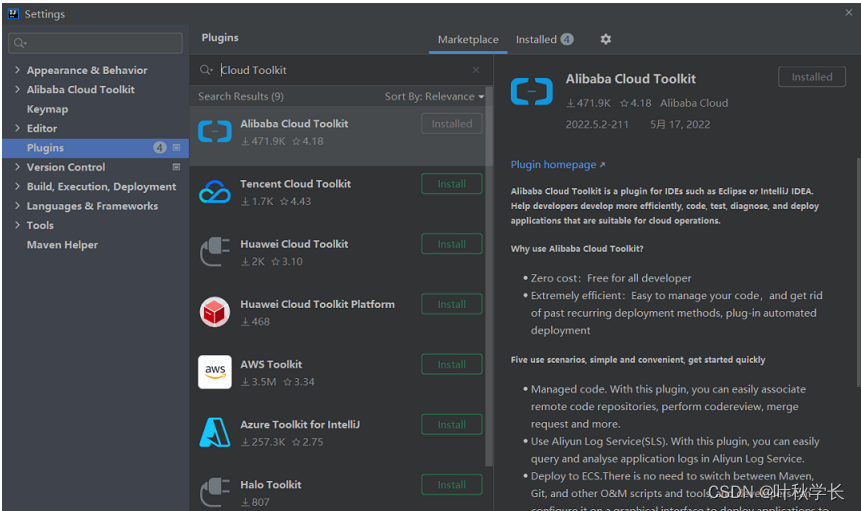Expand the Version Control node
861x511 pixels.
(17, 167)
